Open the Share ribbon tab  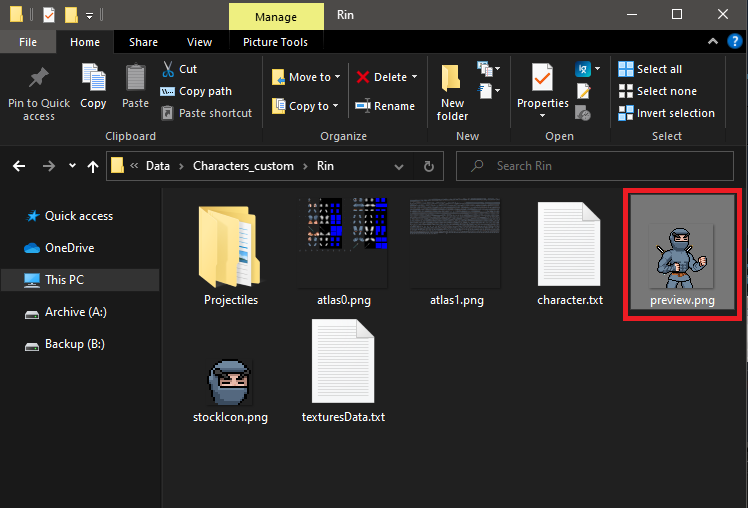[x=143, y=42]
